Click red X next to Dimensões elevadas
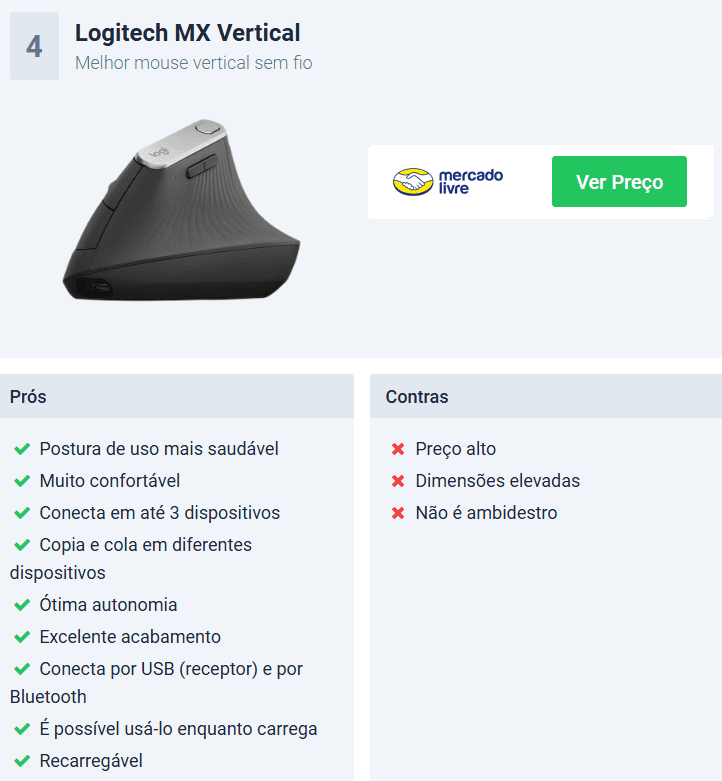 tap(398, 481)
